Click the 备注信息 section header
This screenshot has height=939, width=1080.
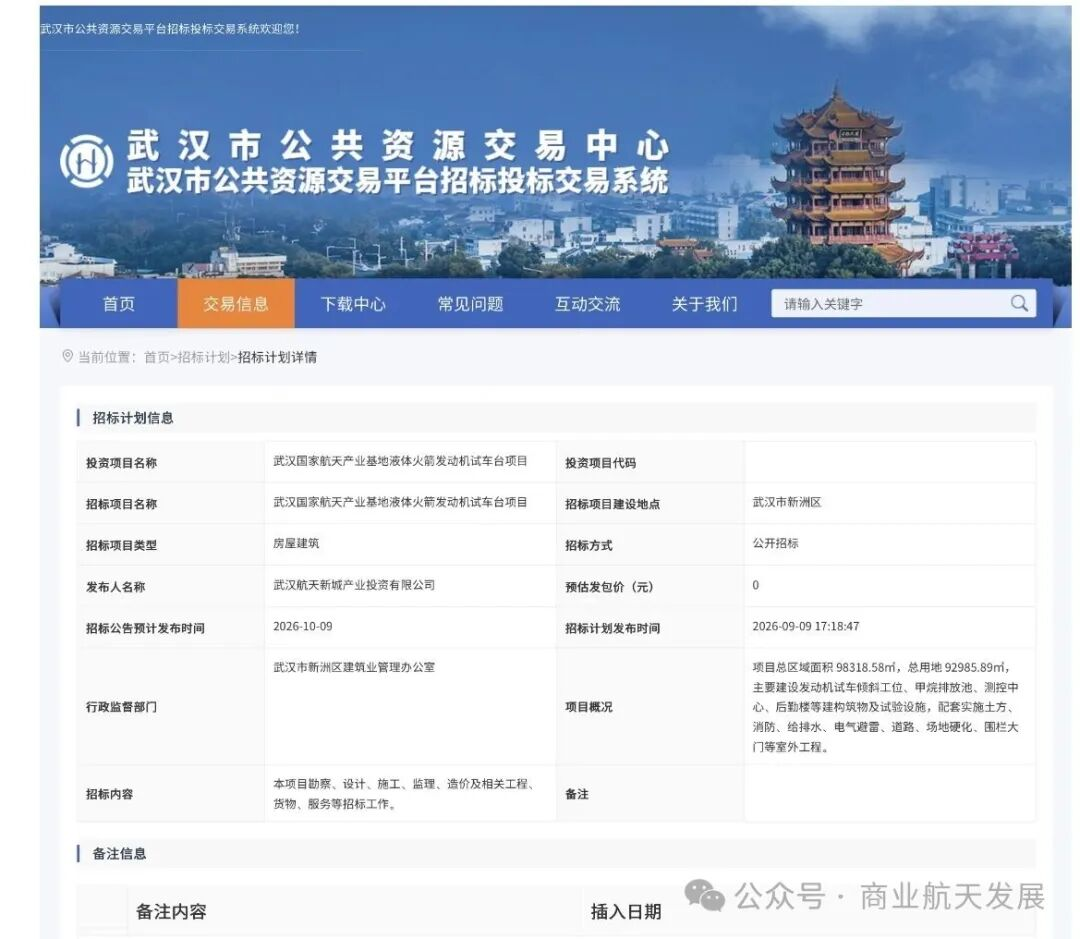click(119, 854)
